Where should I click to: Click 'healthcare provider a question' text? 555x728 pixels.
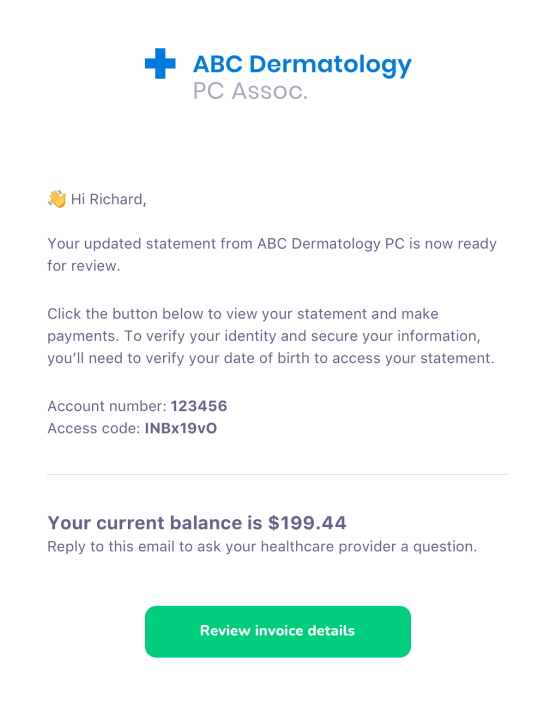coord(369,546)
